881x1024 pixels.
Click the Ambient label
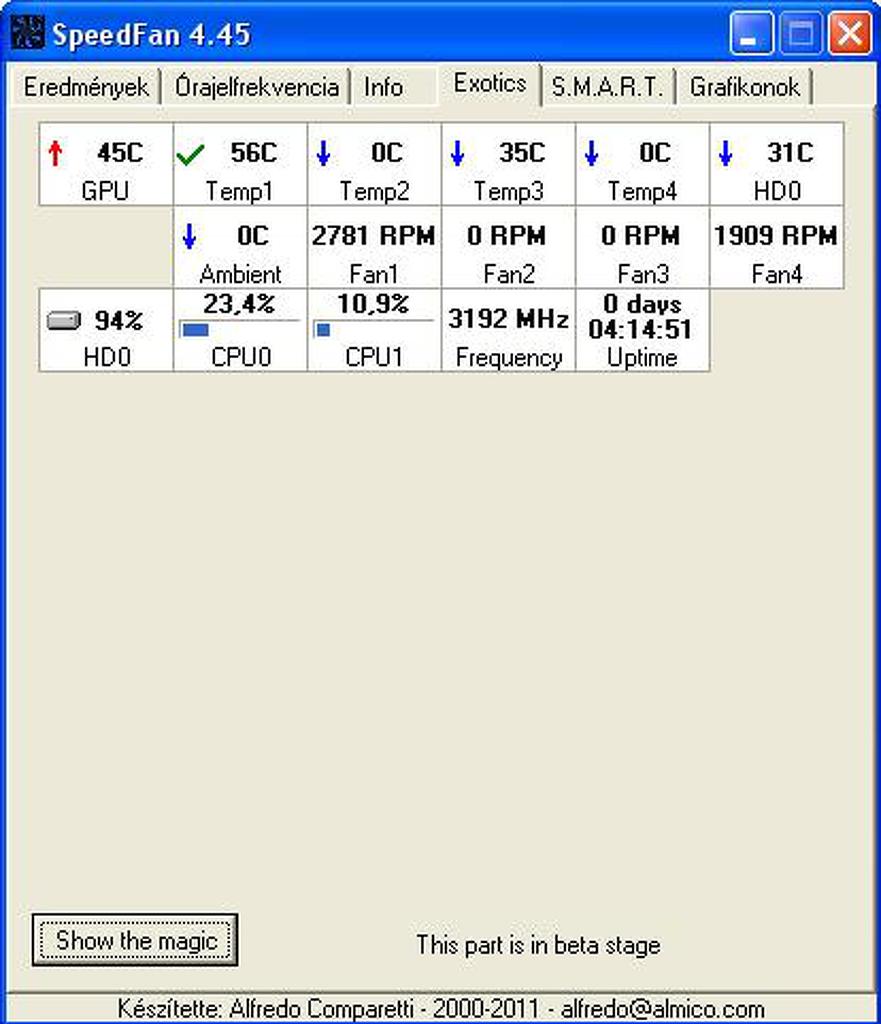[240, 274]
